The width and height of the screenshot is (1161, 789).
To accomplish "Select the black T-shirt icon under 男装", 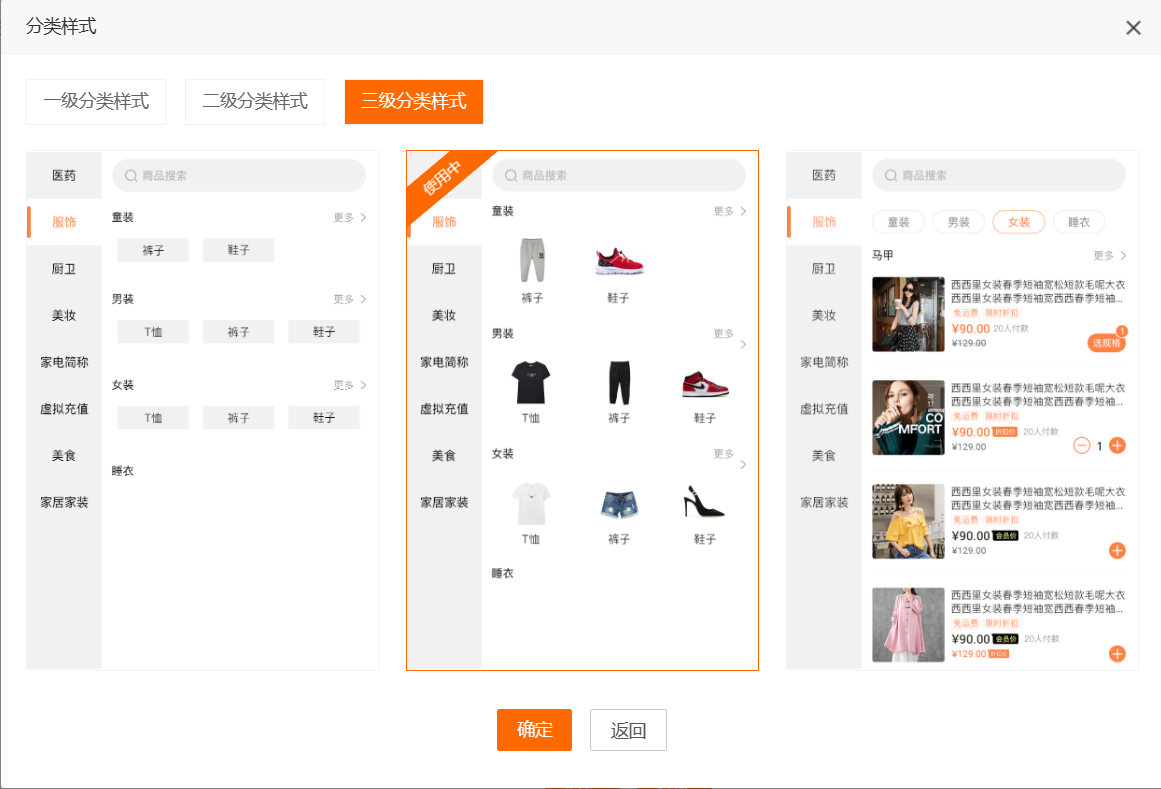I will (x=530, y=382).
